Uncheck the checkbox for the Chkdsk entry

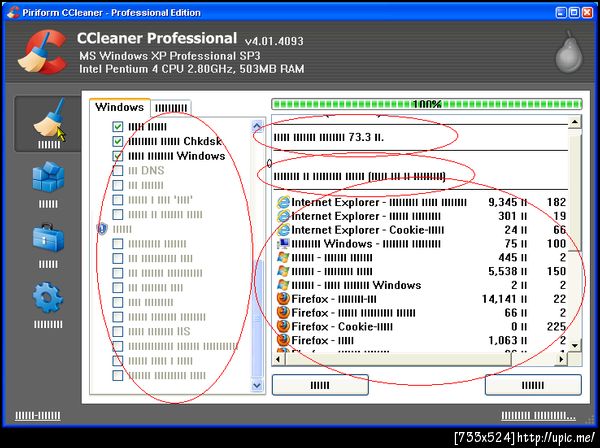[x=118, y=141]
